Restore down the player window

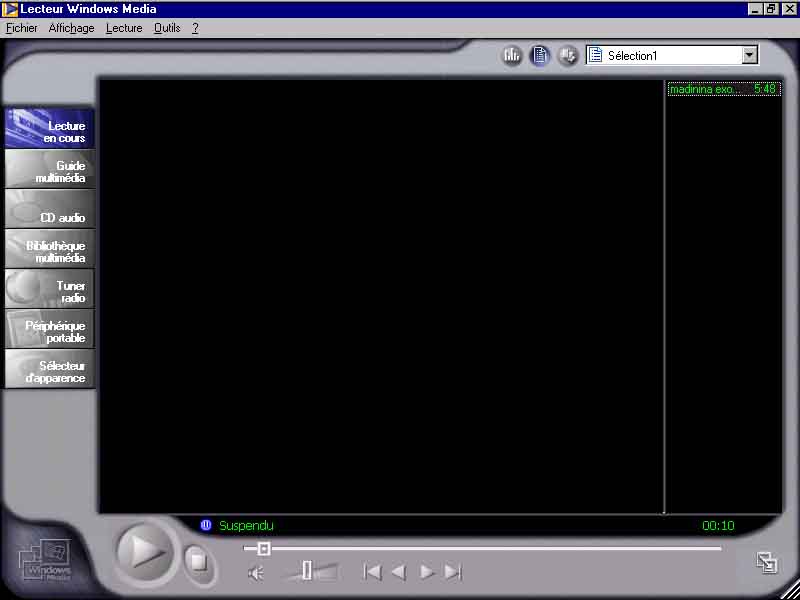pyautogui.click(x=771, y=9)
